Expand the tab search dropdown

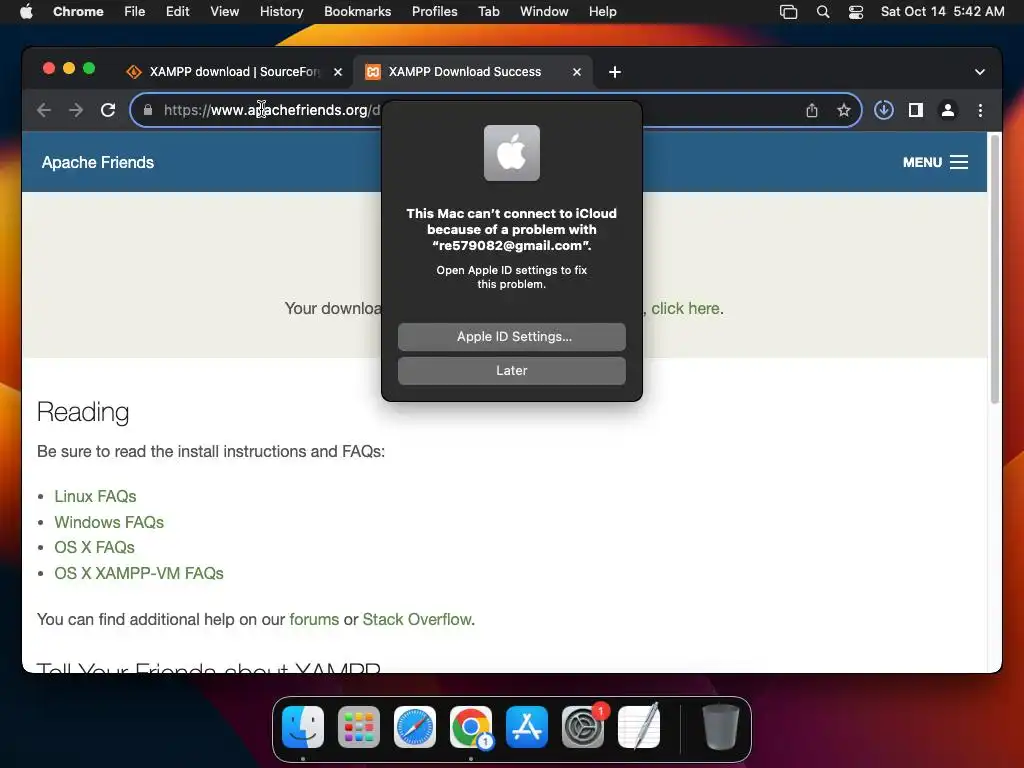coord(980,72)
